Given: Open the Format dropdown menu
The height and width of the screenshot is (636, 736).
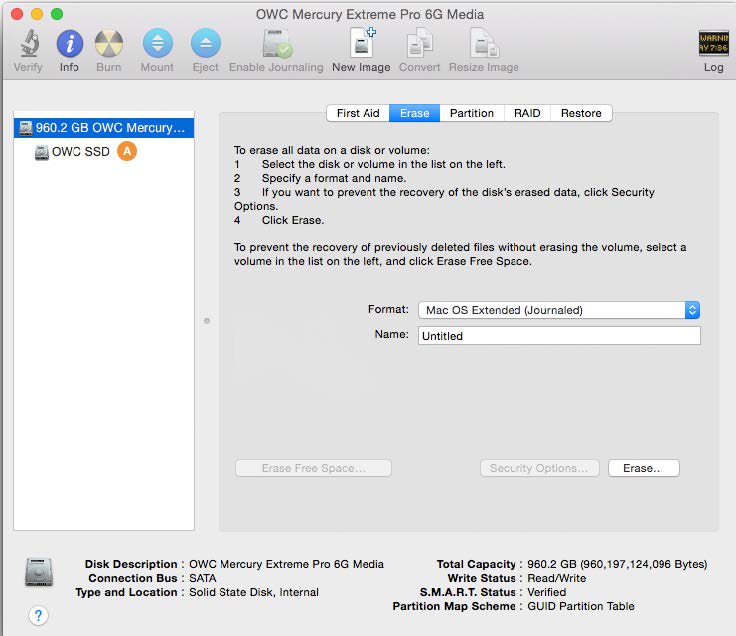Looking at the screenshot, I should point(559,310).
